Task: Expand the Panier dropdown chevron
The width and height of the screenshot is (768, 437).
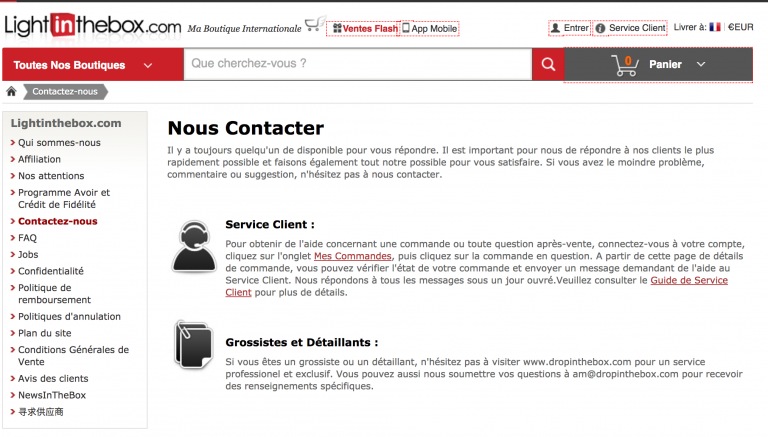Action: click(x=701, y=64)
